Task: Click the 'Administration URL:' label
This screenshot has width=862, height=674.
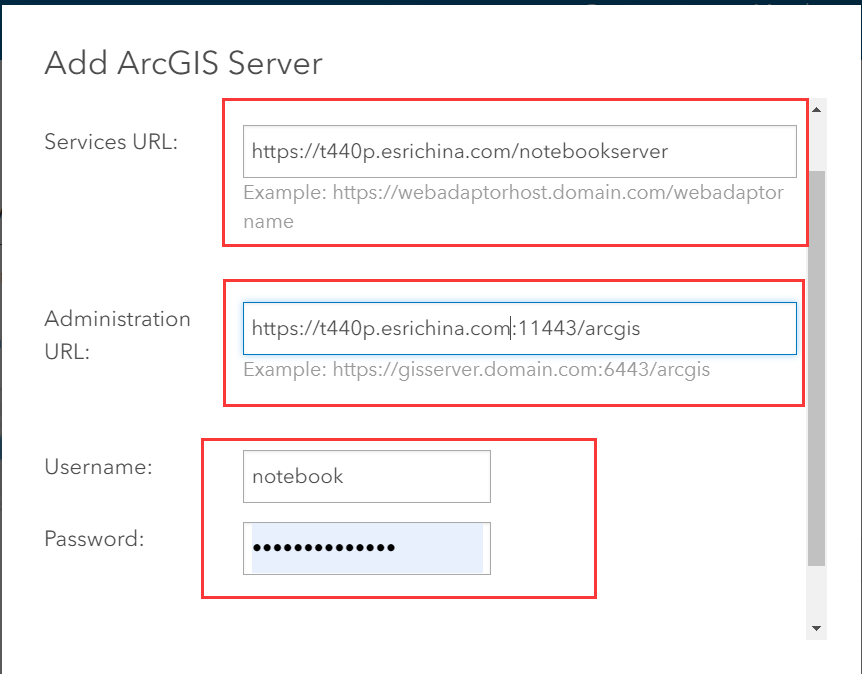Action: click(x=117, y=335)
